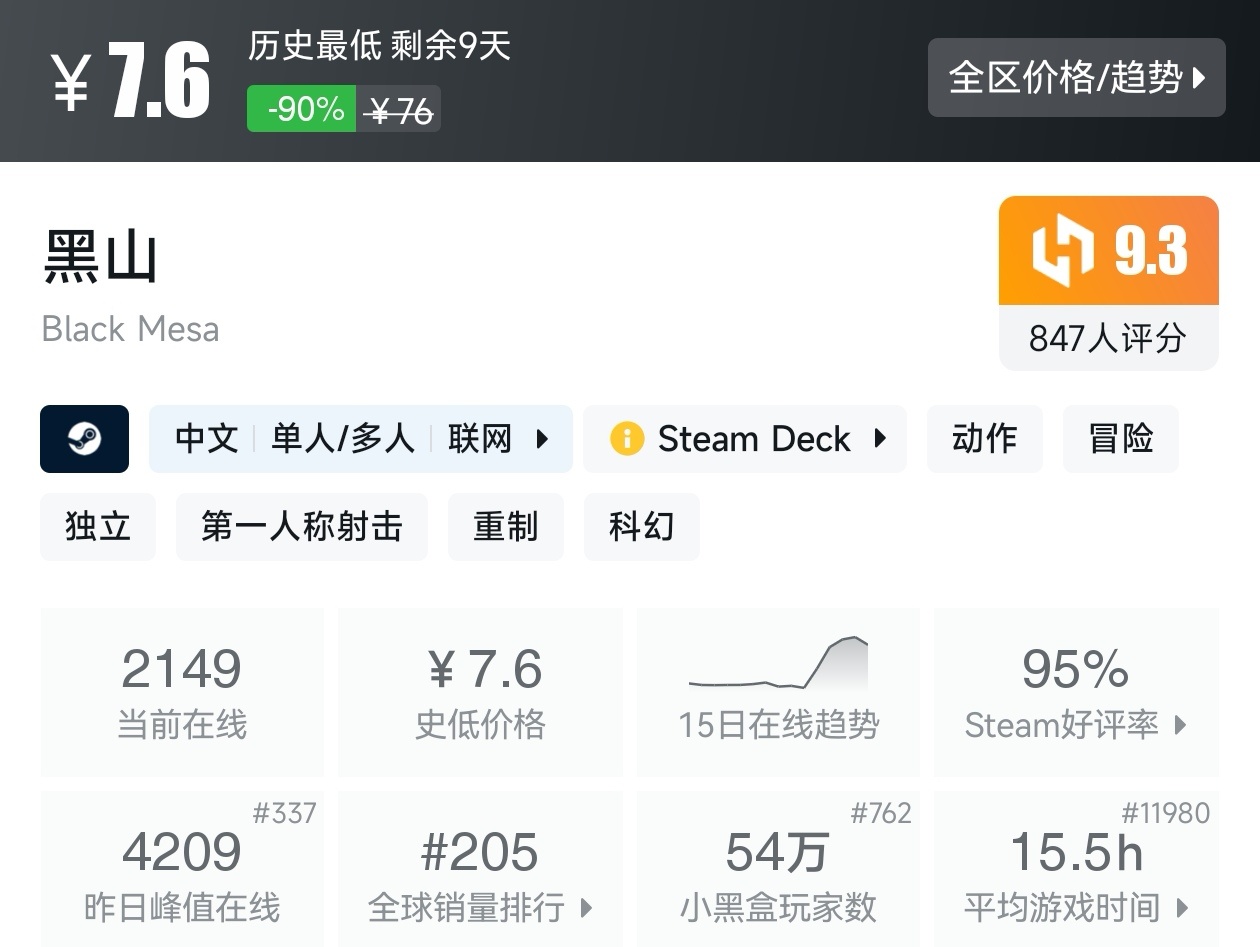Image resolution: width=1260 pixels, height=947 pixels.
Task: Open the 小黑盒玩家数 stat card
Action: point(778,868)
